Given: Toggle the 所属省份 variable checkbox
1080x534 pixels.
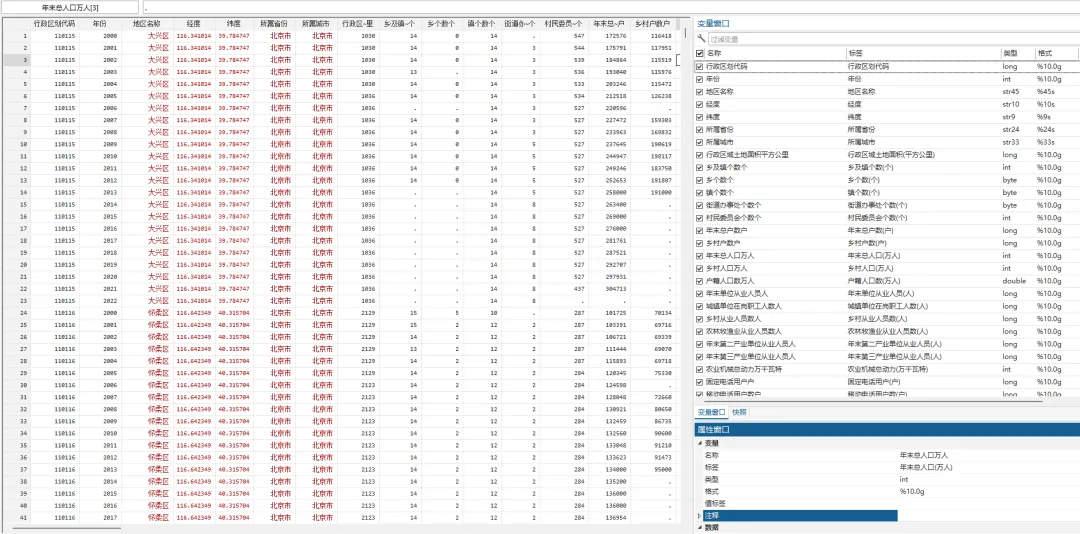Looking at the screenshot, I should click(700, 130).
